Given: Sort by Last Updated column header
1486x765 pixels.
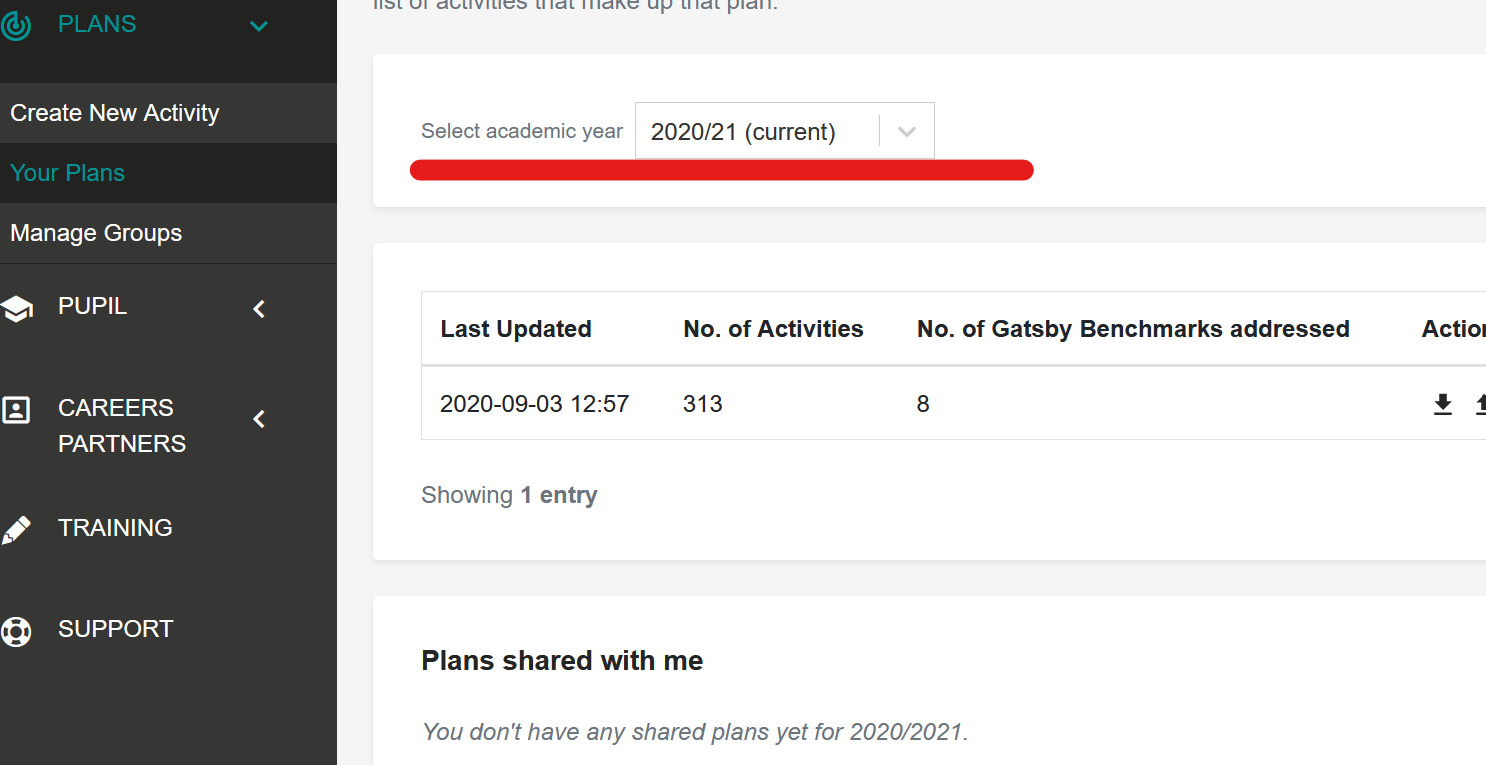Looking at the screenshot, I should point(516,329).
